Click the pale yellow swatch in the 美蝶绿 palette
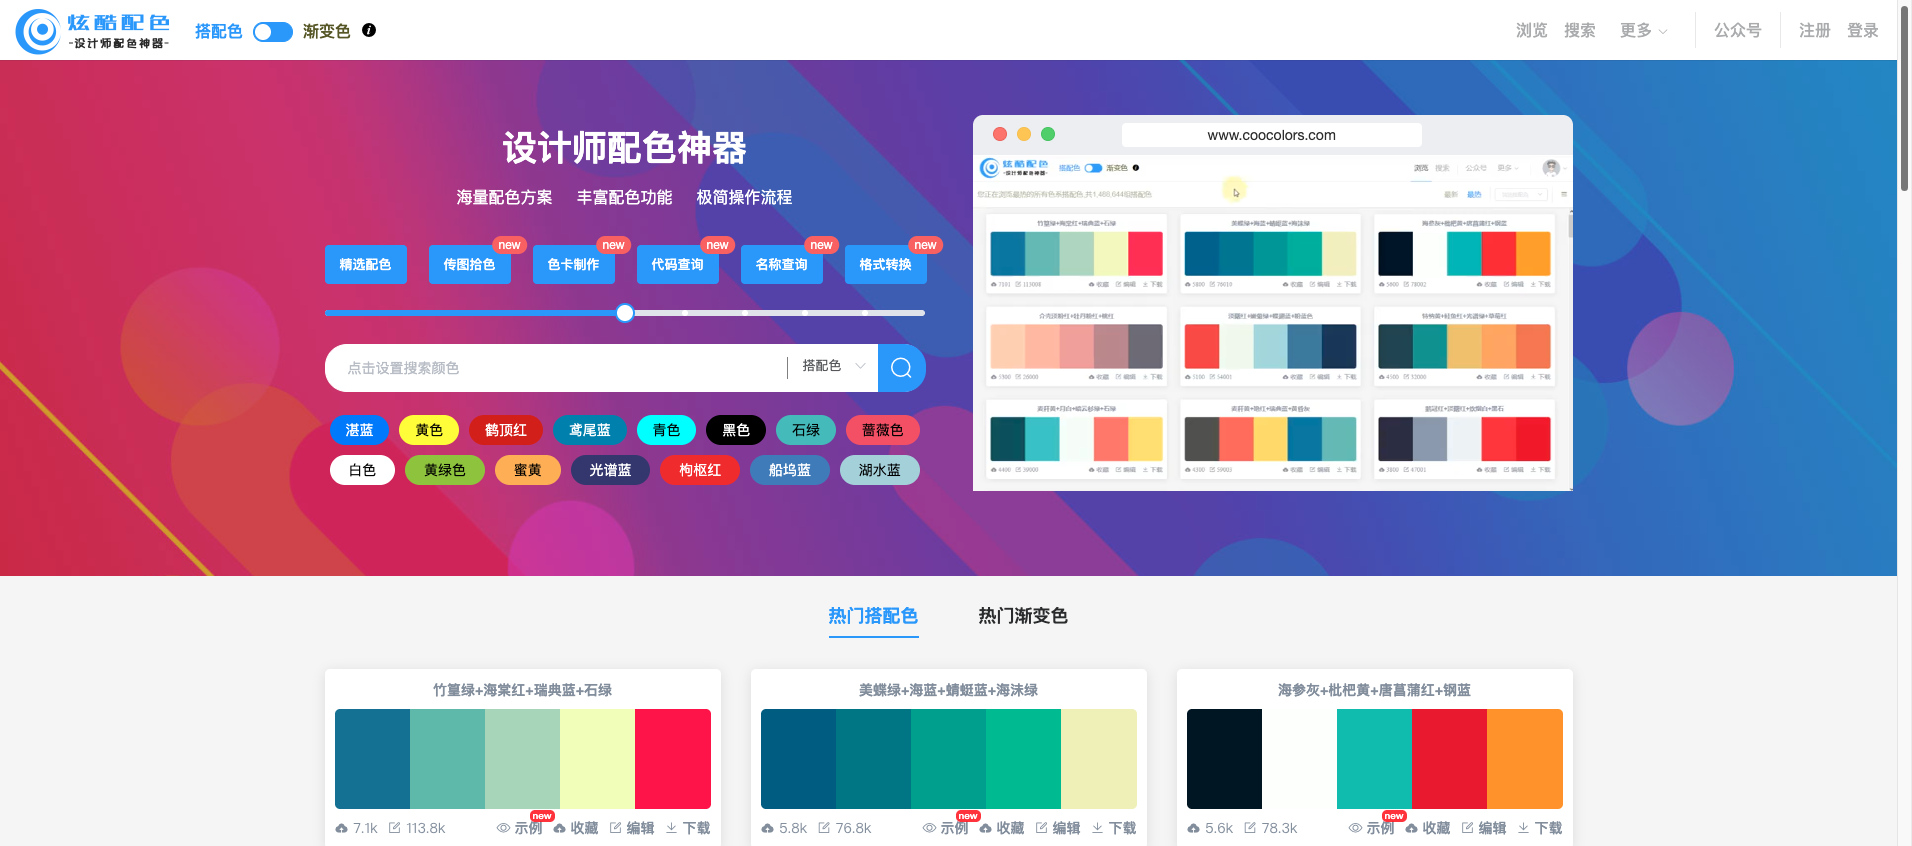The image size is (1912, 846). pyautogui.click(x=1099, y=759)
